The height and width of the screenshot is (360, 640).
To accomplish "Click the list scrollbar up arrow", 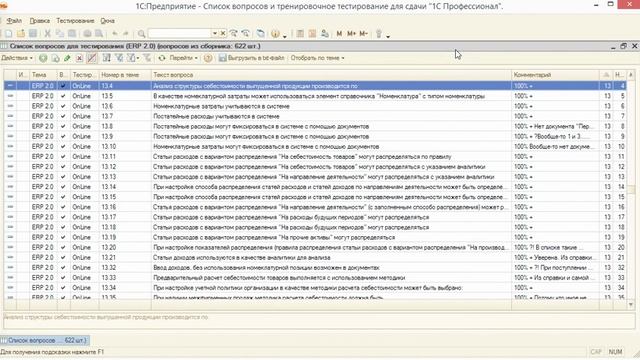I will [631, 75].
